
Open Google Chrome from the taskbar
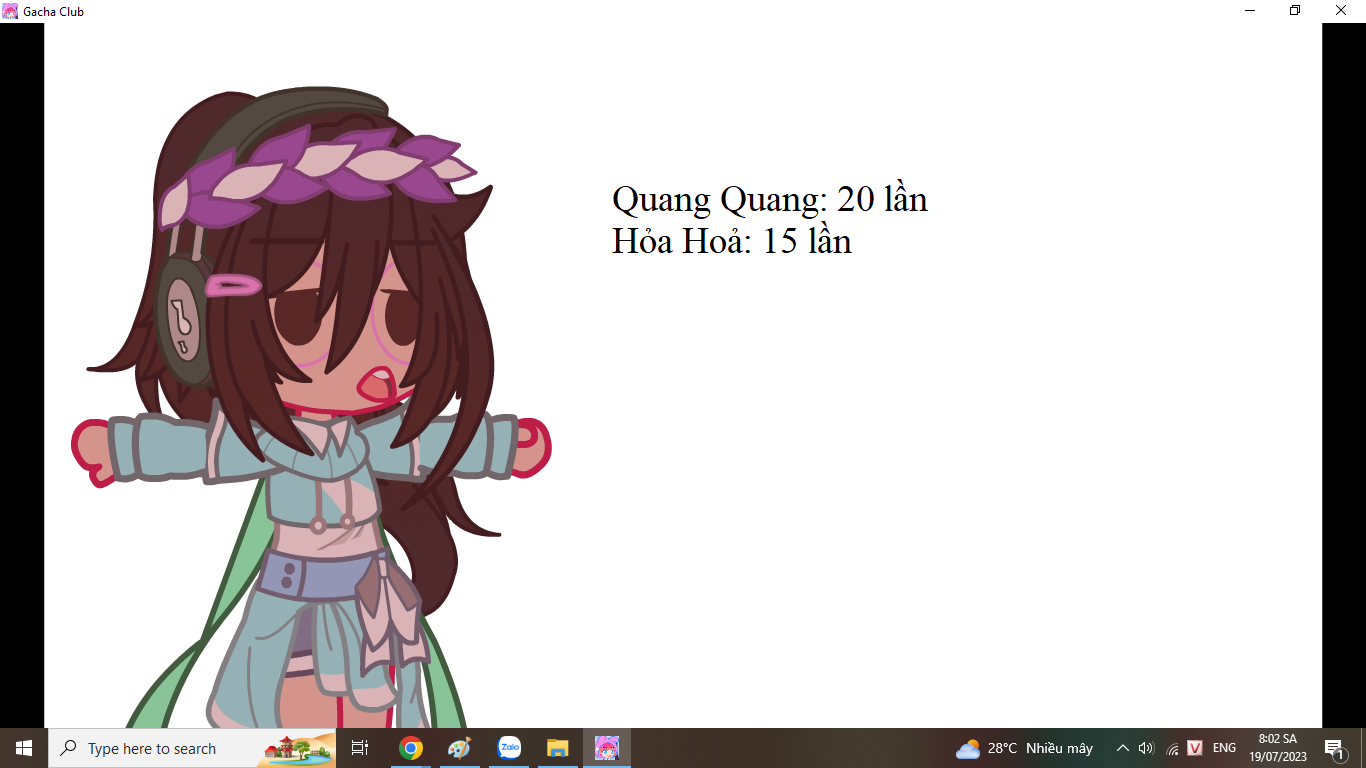click(410, 748)
